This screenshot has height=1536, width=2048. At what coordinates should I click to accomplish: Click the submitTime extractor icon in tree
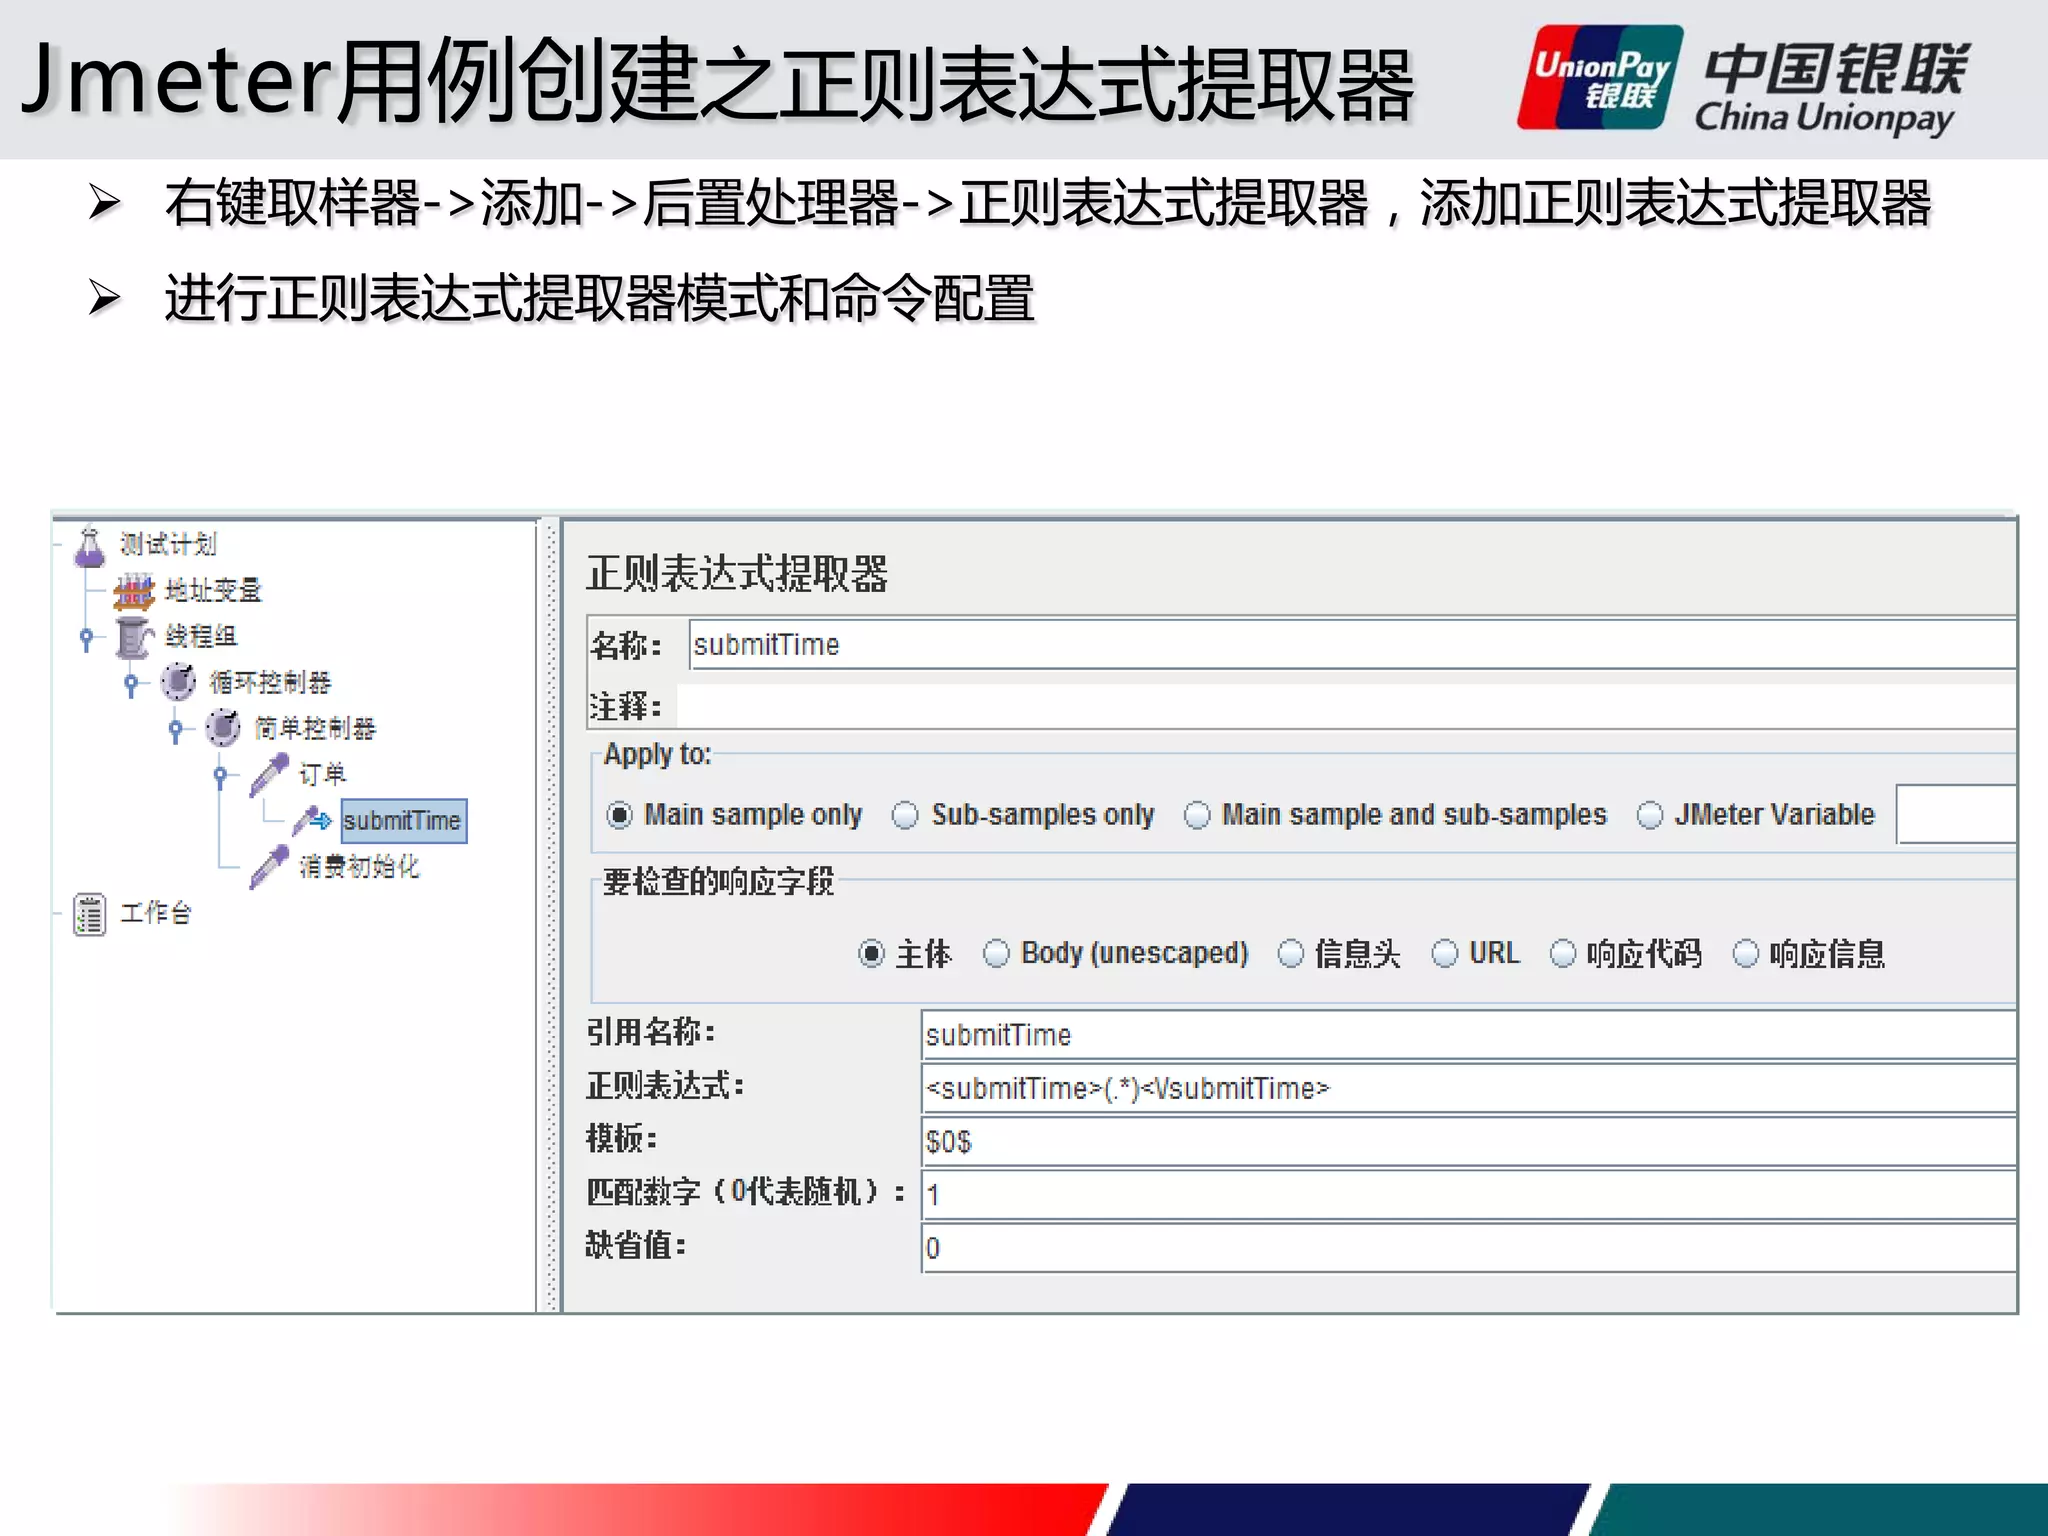click(x=312, y=821)
